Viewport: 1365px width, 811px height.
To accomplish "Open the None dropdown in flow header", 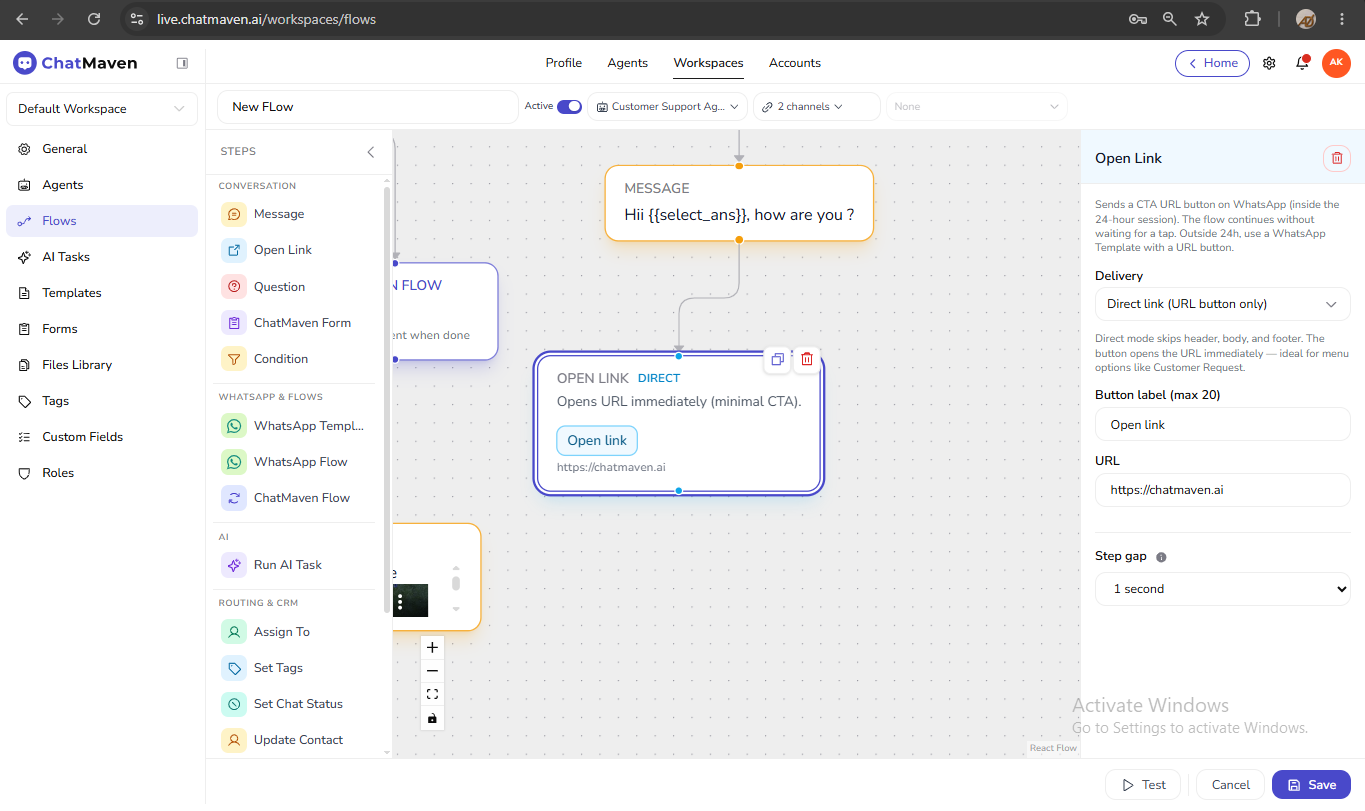I will coord(976,106).
